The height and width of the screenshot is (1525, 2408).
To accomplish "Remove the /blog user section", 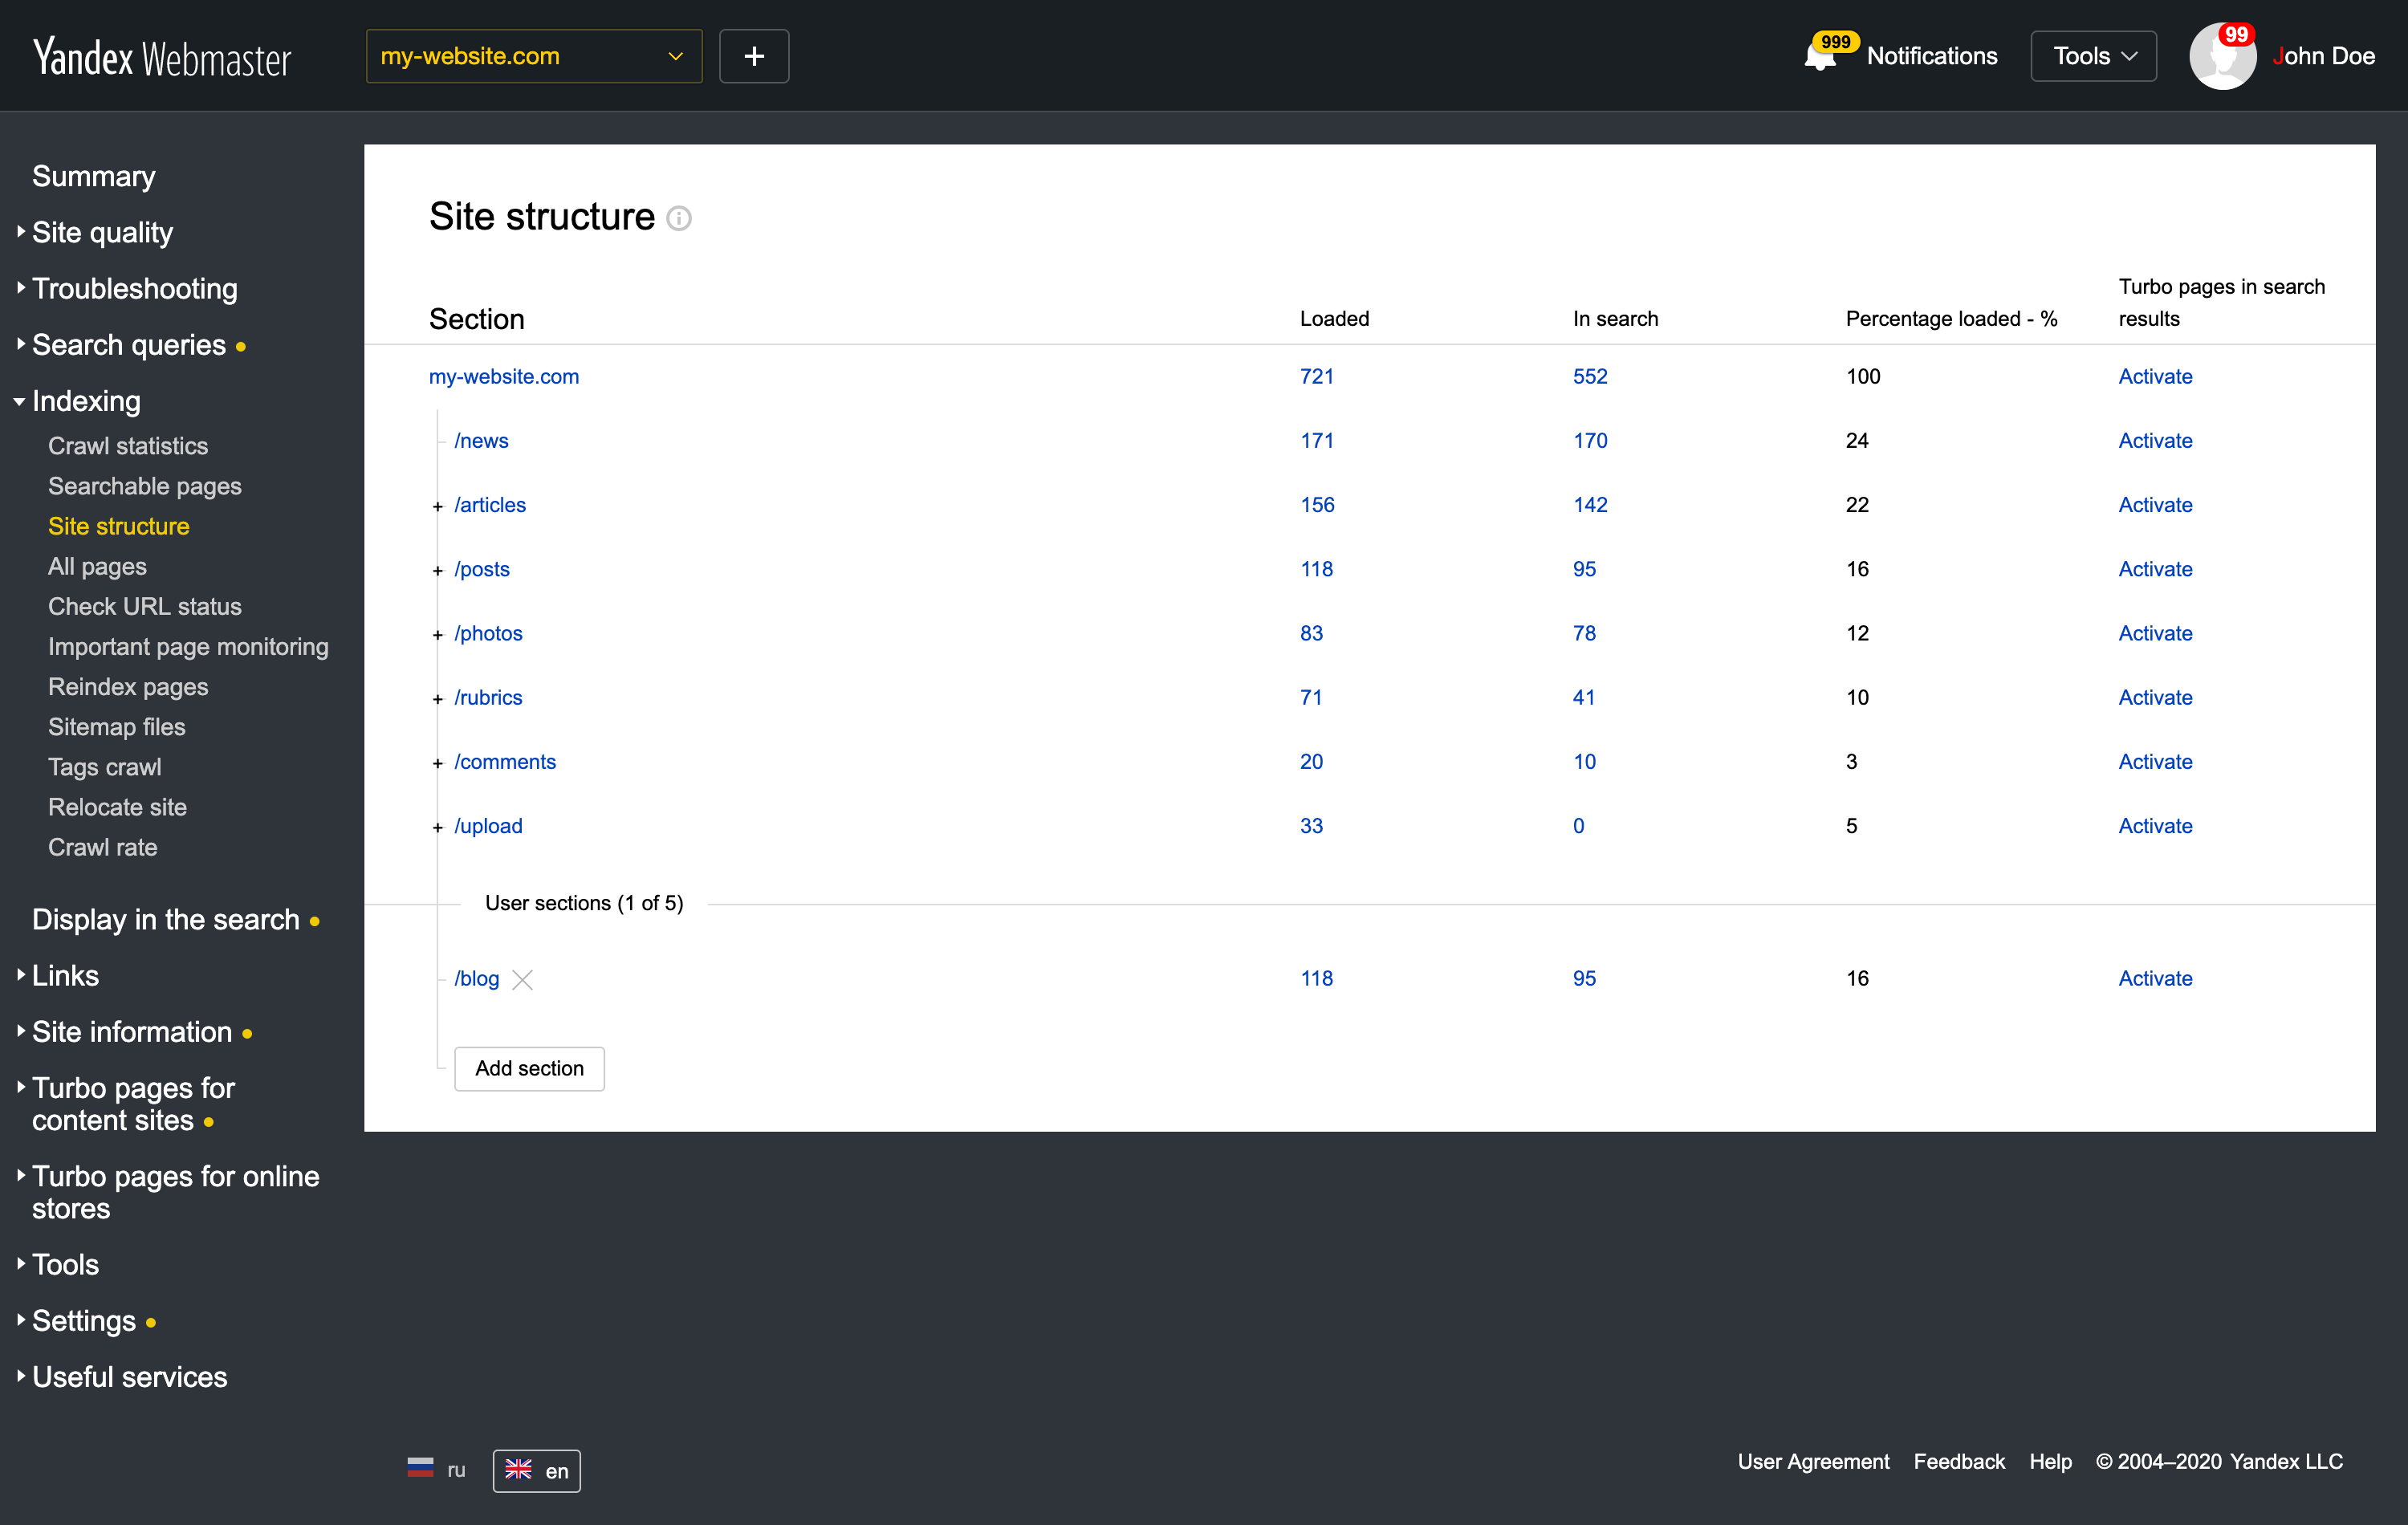I will pyautogui.click(x=523, y=979).
